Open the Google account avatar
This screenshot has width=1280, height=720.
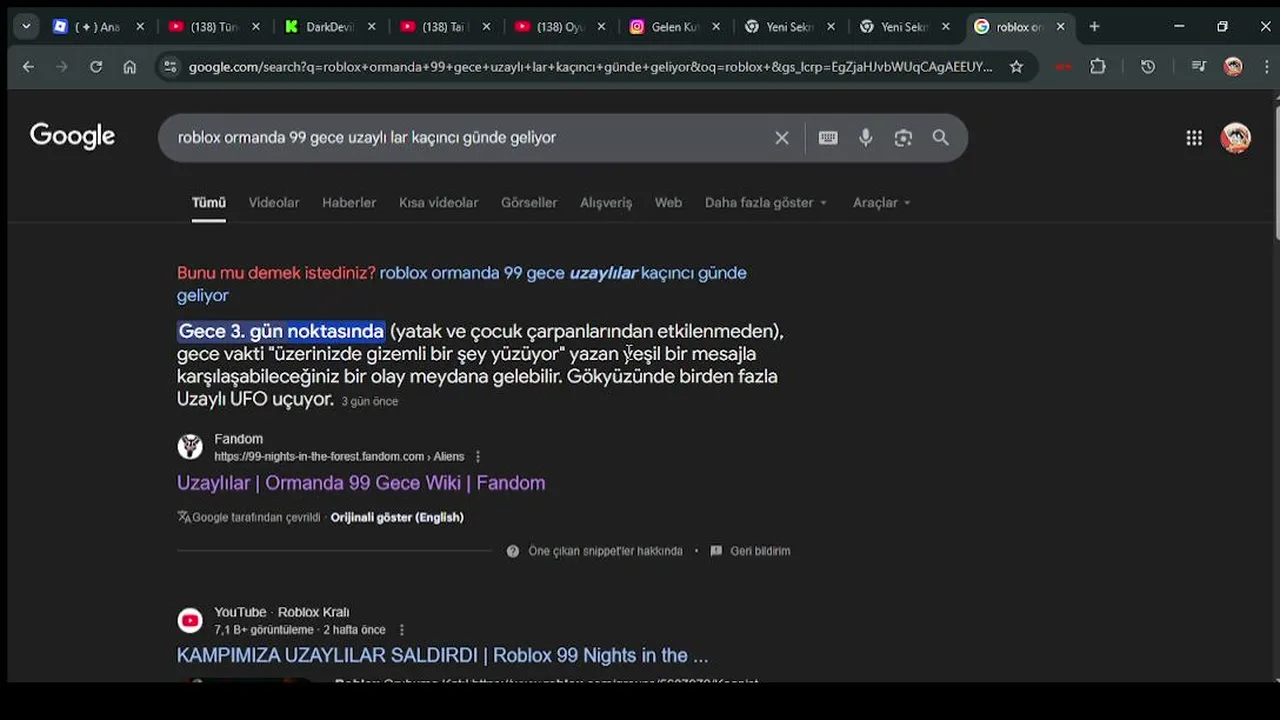pyautogui.click(x=1236, y=138)
